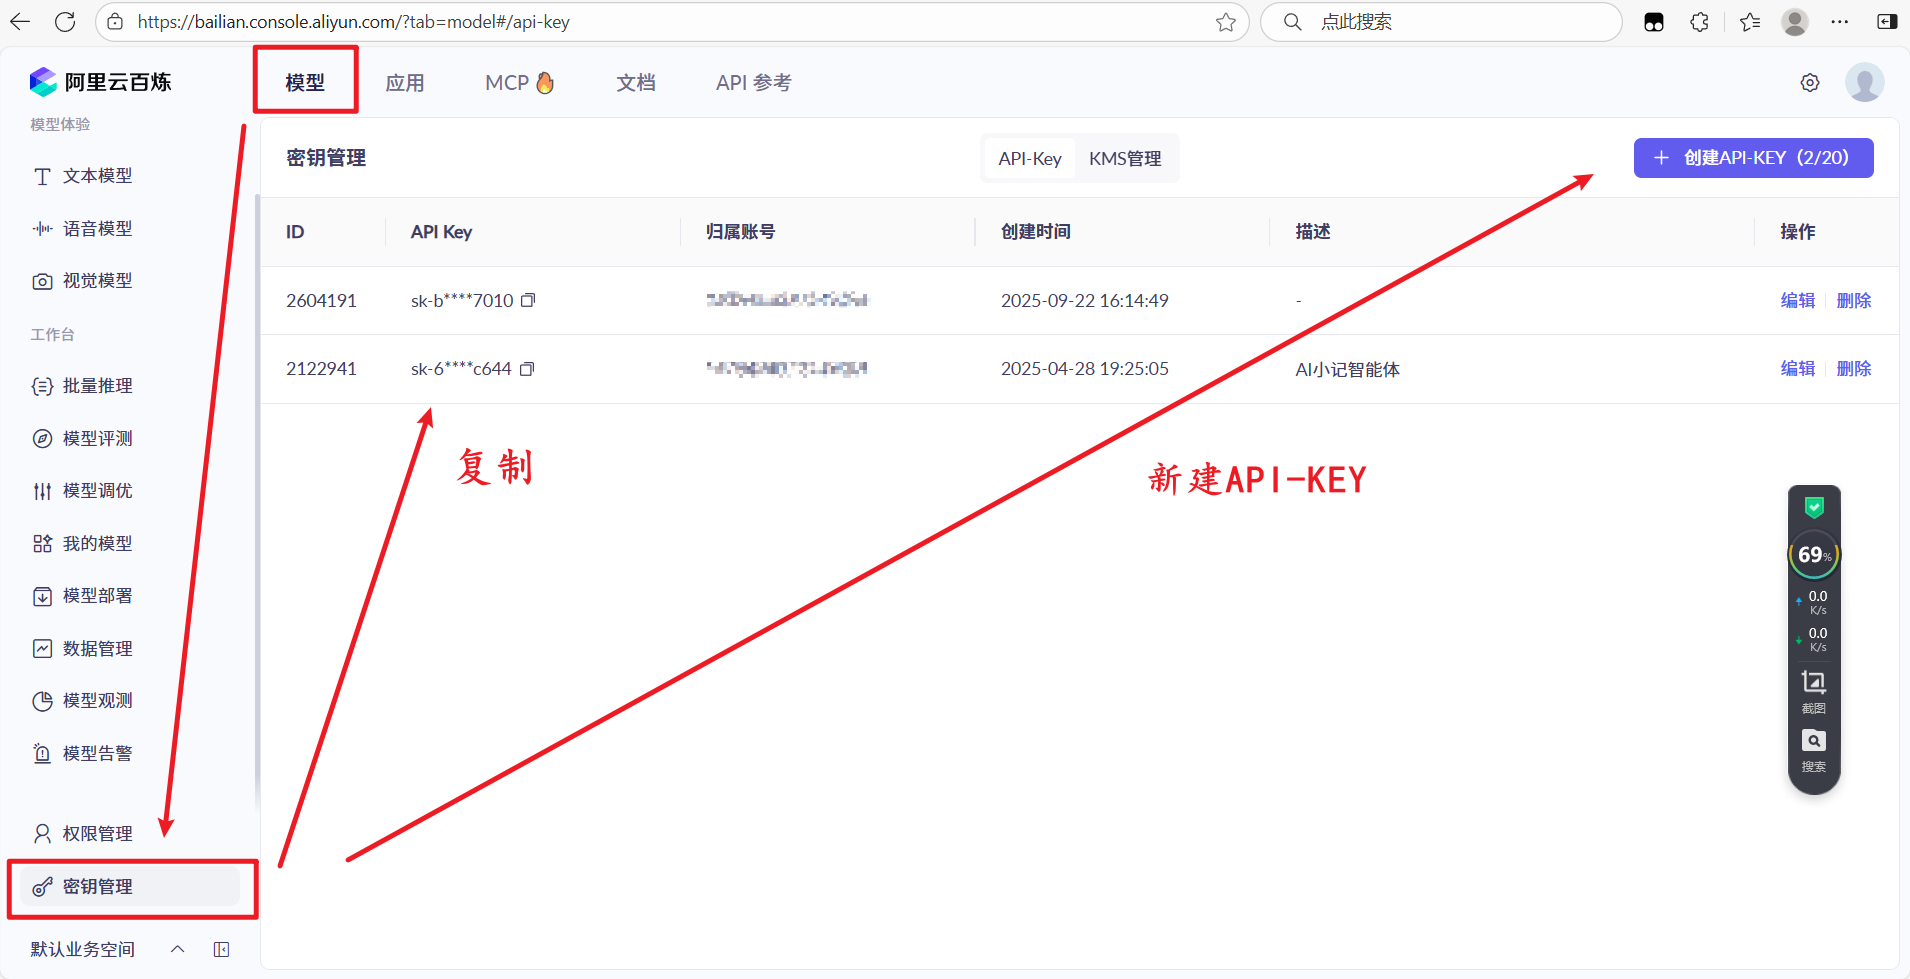Edit the key with ID 2604191
Viewport: 1910px width, 979px height.
pos(1798,300)
